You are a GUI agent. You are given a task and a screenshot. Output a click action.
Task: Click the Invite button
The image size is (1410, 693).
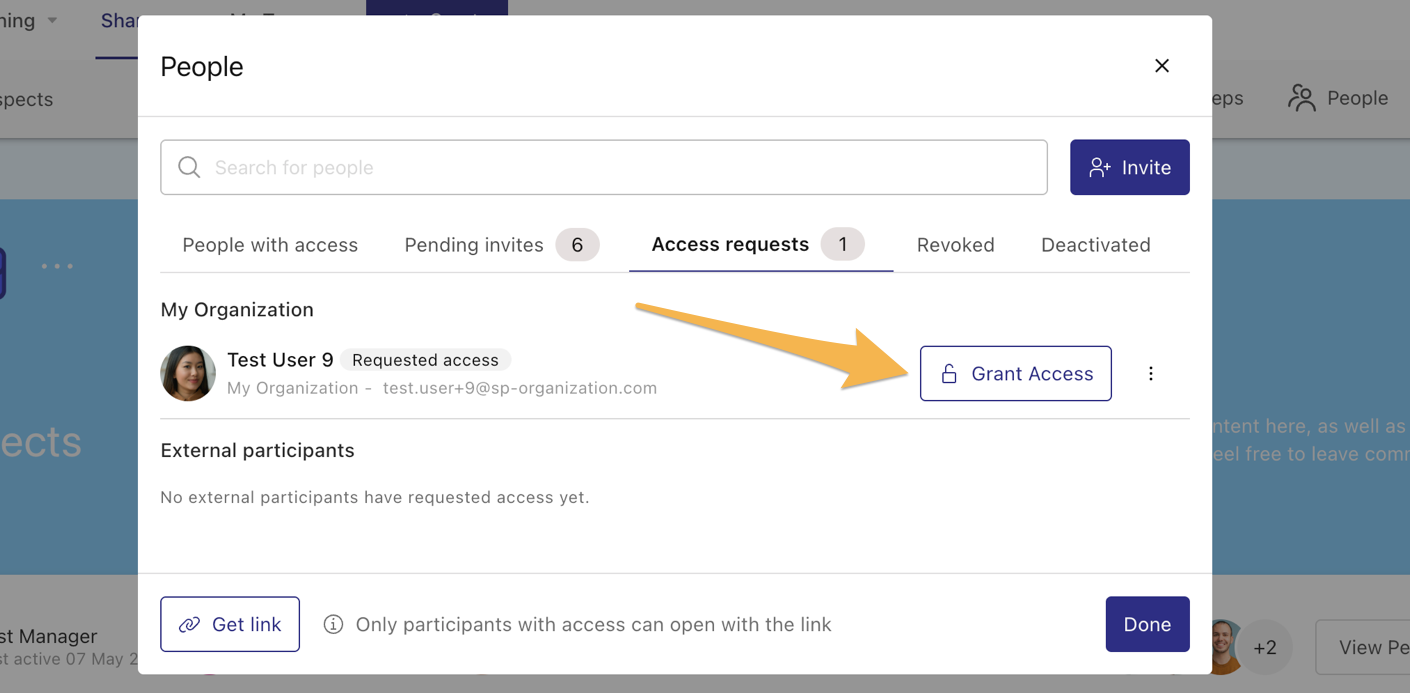click(1130, 167)
